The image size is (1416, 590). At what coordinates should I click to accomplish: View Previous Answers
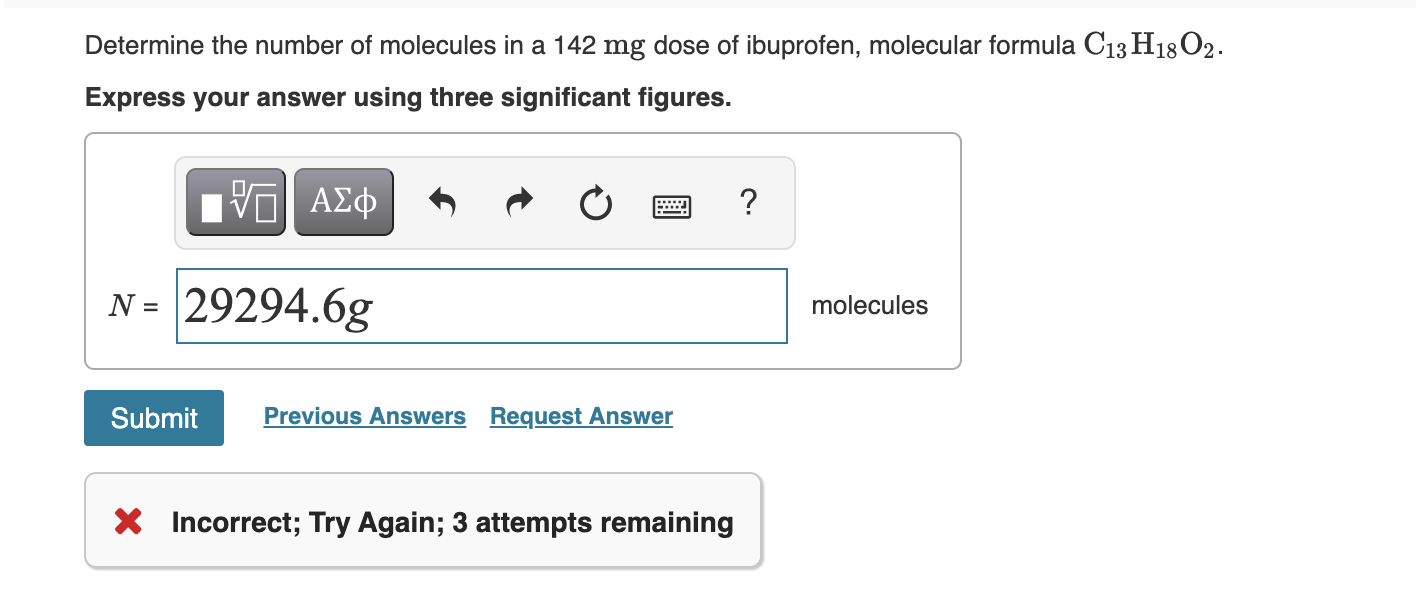tap(364, 416)
